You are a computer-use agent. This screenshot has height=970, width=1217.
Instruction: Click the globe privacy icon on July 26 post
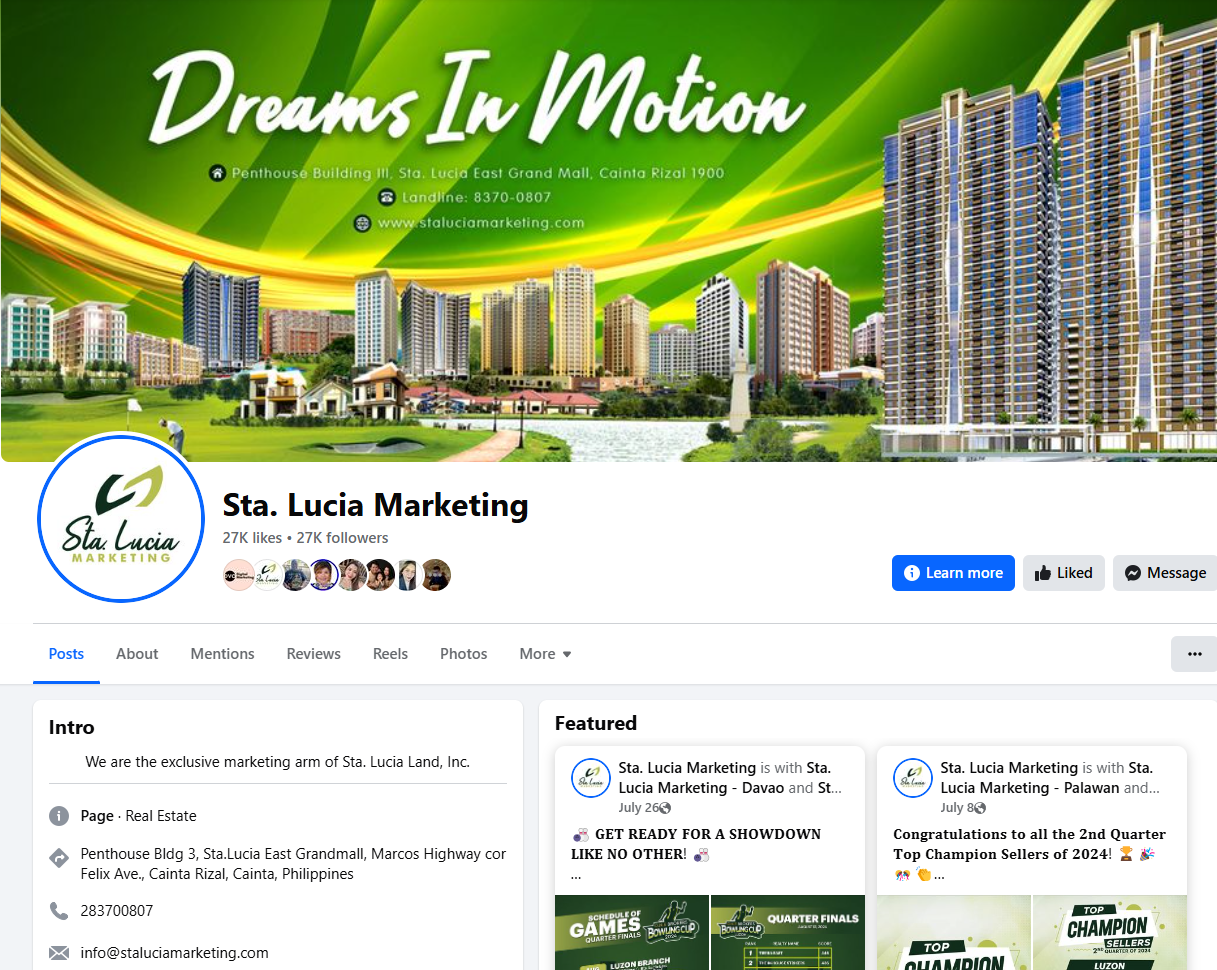point(665,808)
